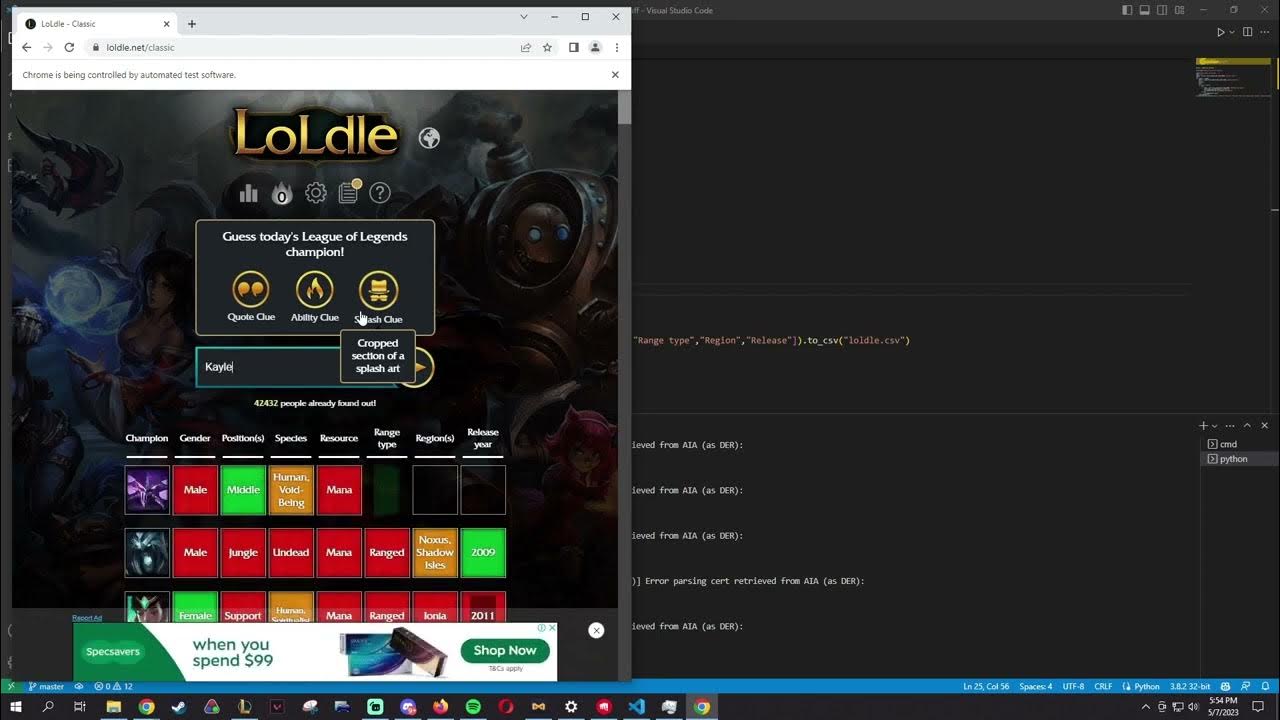Viewport: 1280px width, 720px height.
Task: Open the streak flame icon showing 0
Action: 281,193
